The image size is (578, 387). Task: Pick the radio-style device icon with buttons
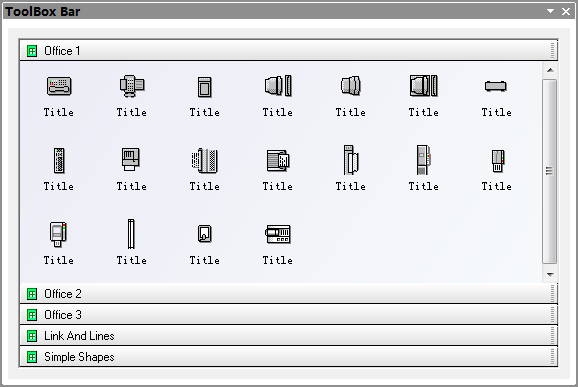278,234
